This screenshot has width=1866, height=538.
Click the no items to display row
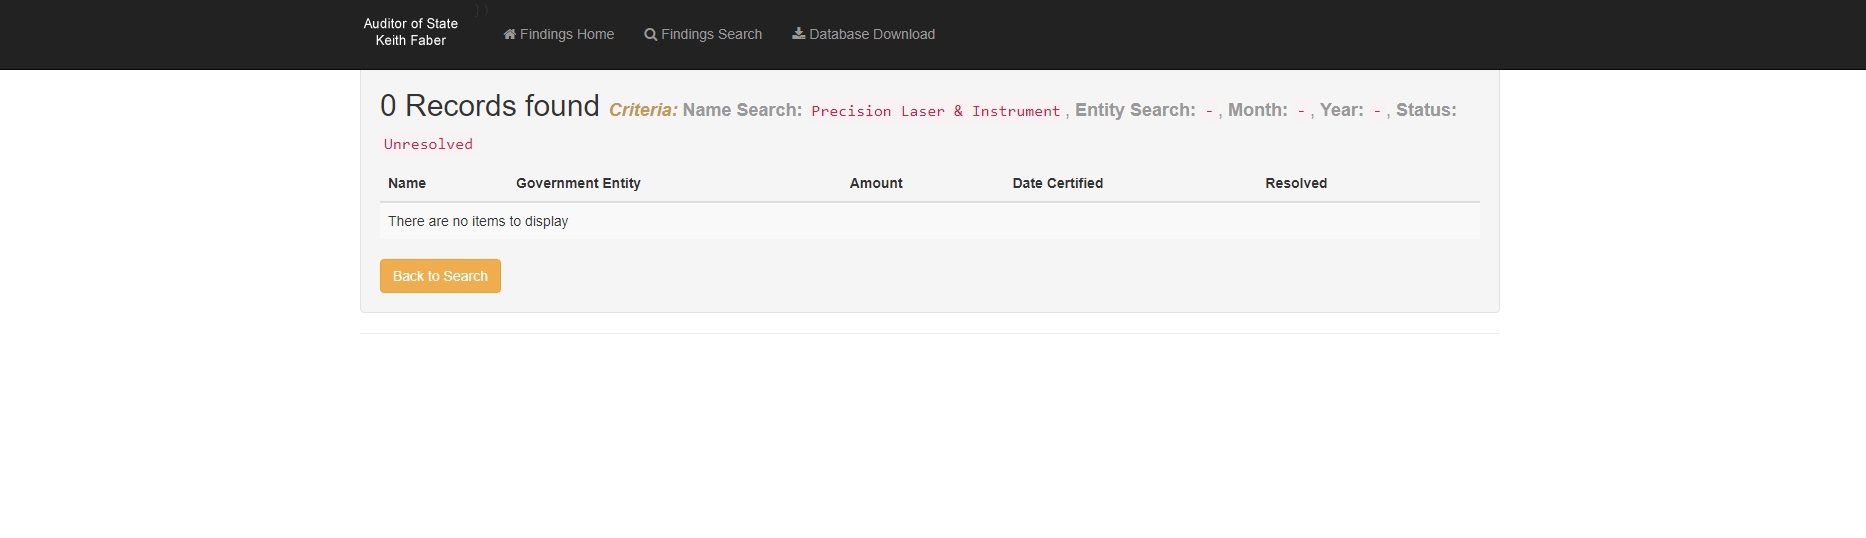[x=478, y=221]
